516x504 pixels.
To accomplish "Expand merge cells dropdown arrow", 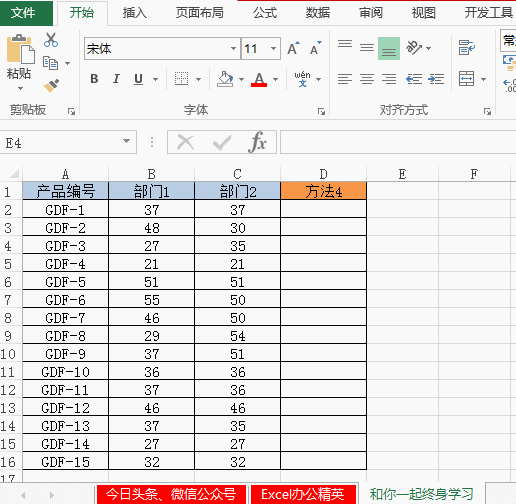I will pyautogui.click(x=483, y=79).
